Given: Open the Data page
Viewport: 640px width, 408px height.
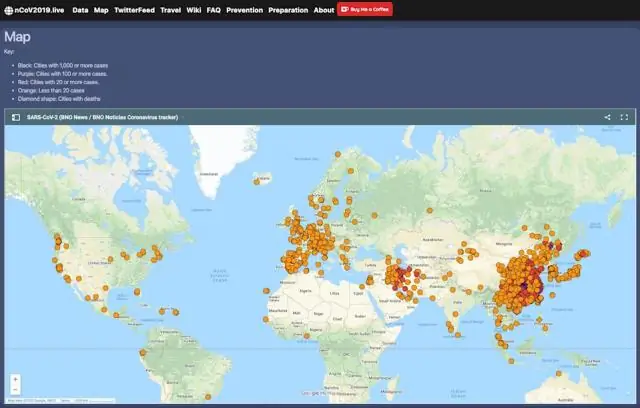Looking at the screenshot, I should pos(80,10).
